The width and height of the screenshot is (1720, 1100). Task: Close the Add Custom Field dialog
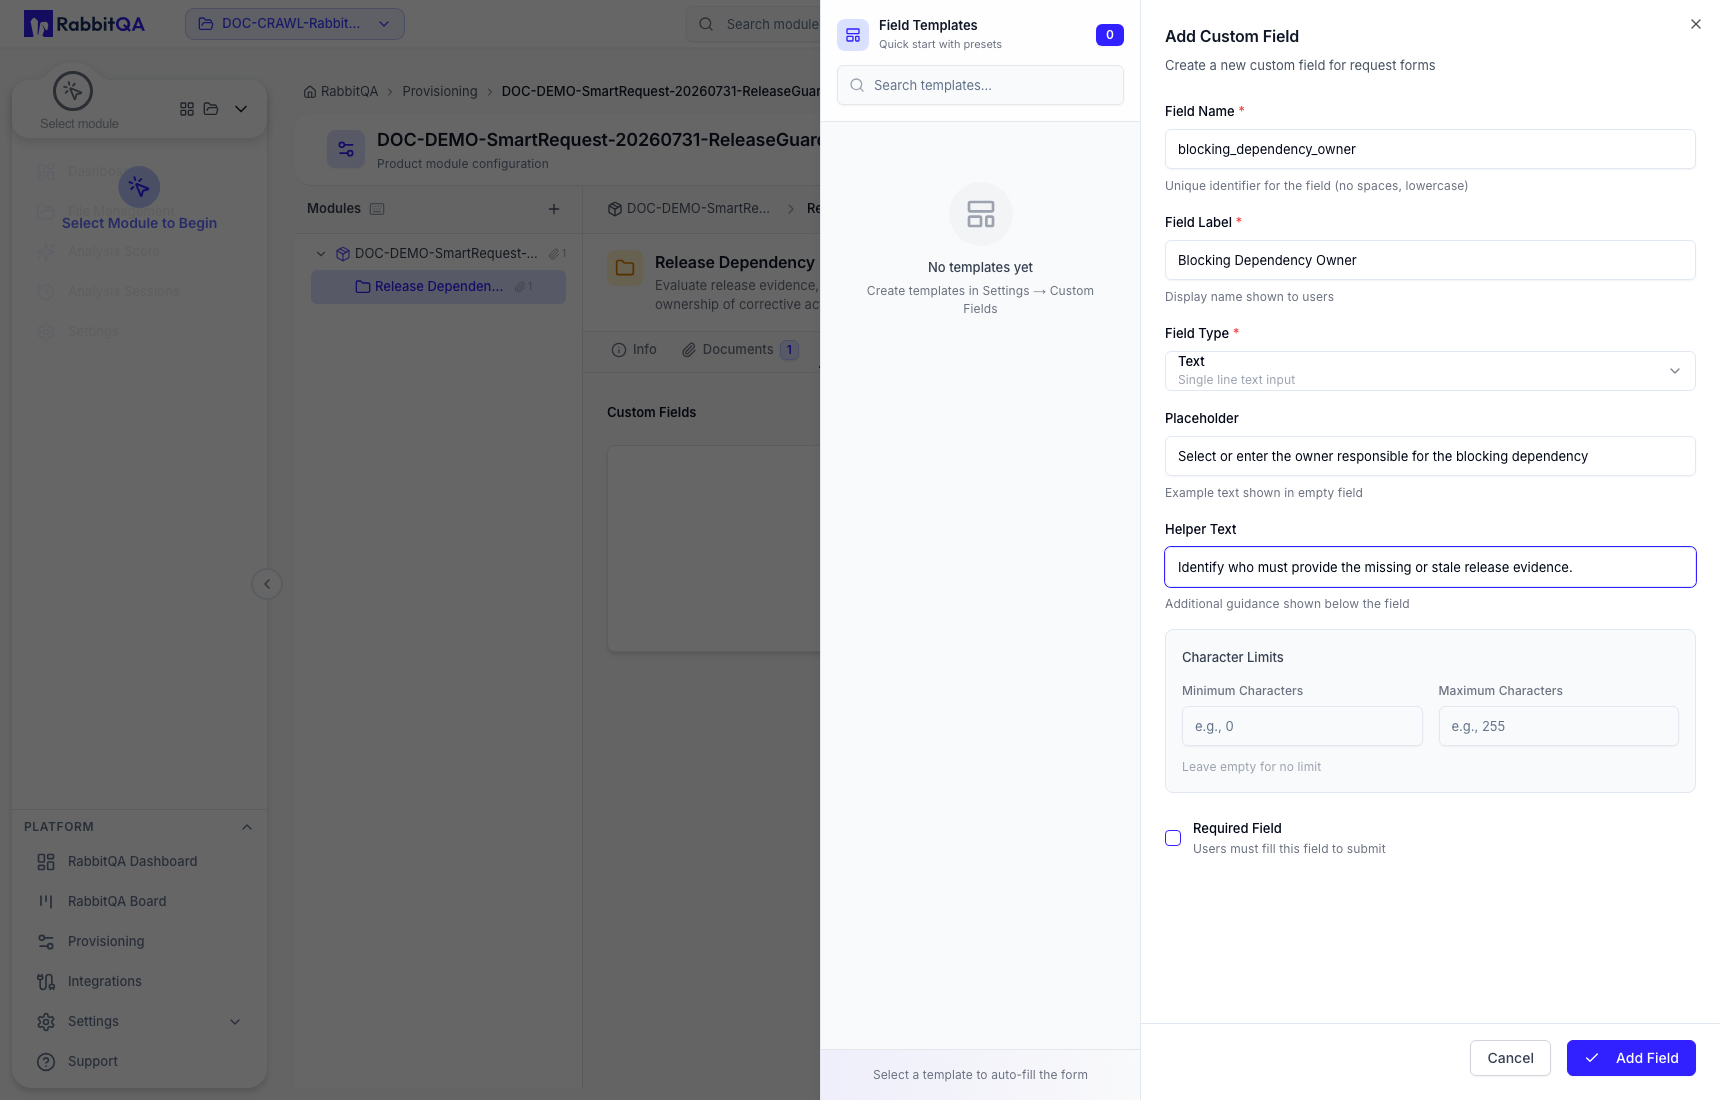tap(1696, 24)
